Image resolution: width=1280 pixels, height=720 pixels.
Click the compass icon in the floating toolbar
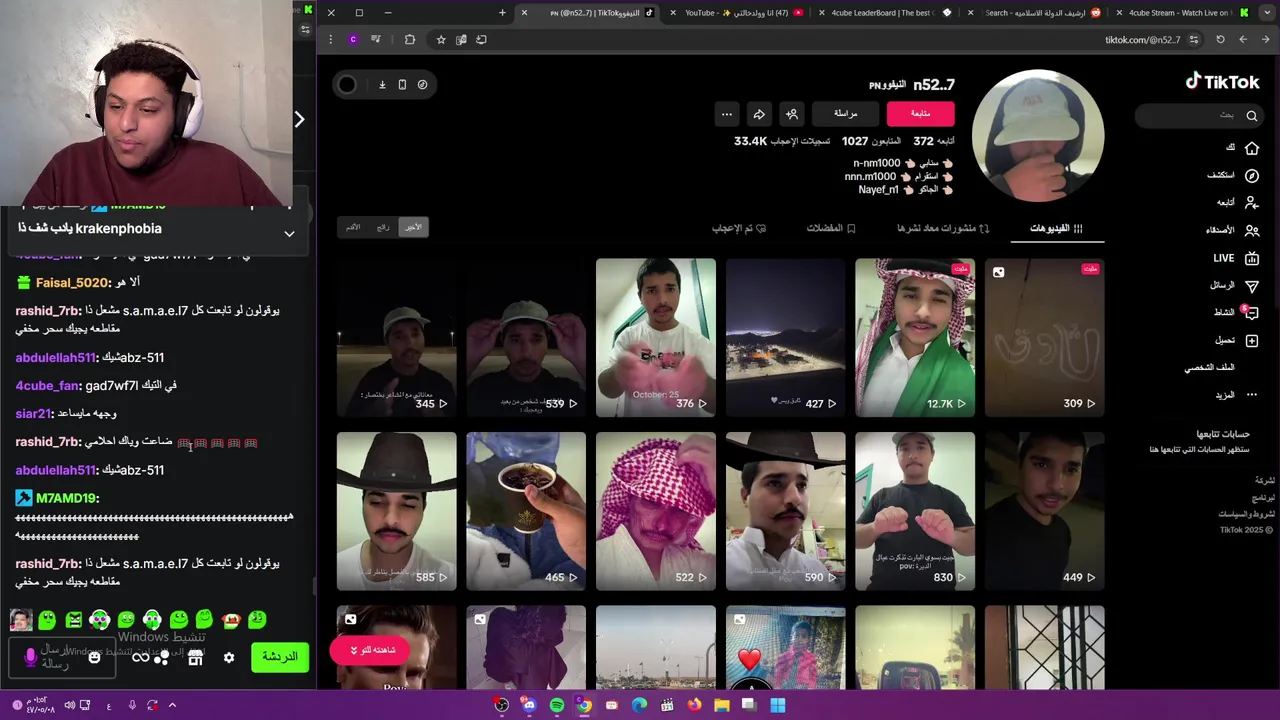point(422,85)
